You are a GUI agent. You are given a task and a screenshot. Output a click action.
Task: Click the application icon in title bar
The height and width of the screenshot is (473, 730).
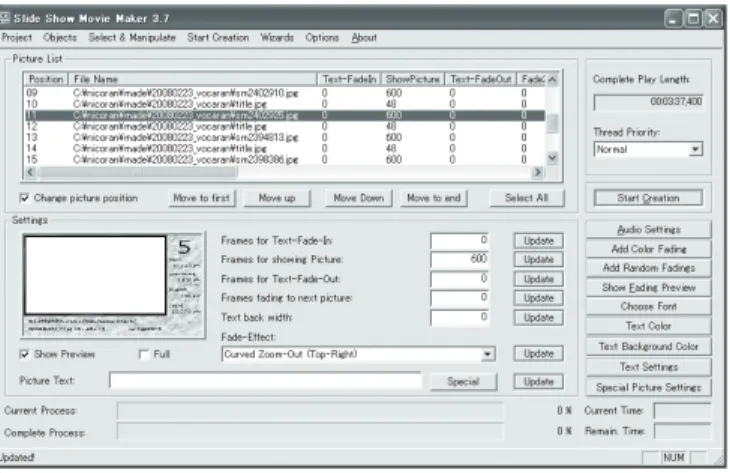click(5, 18)
